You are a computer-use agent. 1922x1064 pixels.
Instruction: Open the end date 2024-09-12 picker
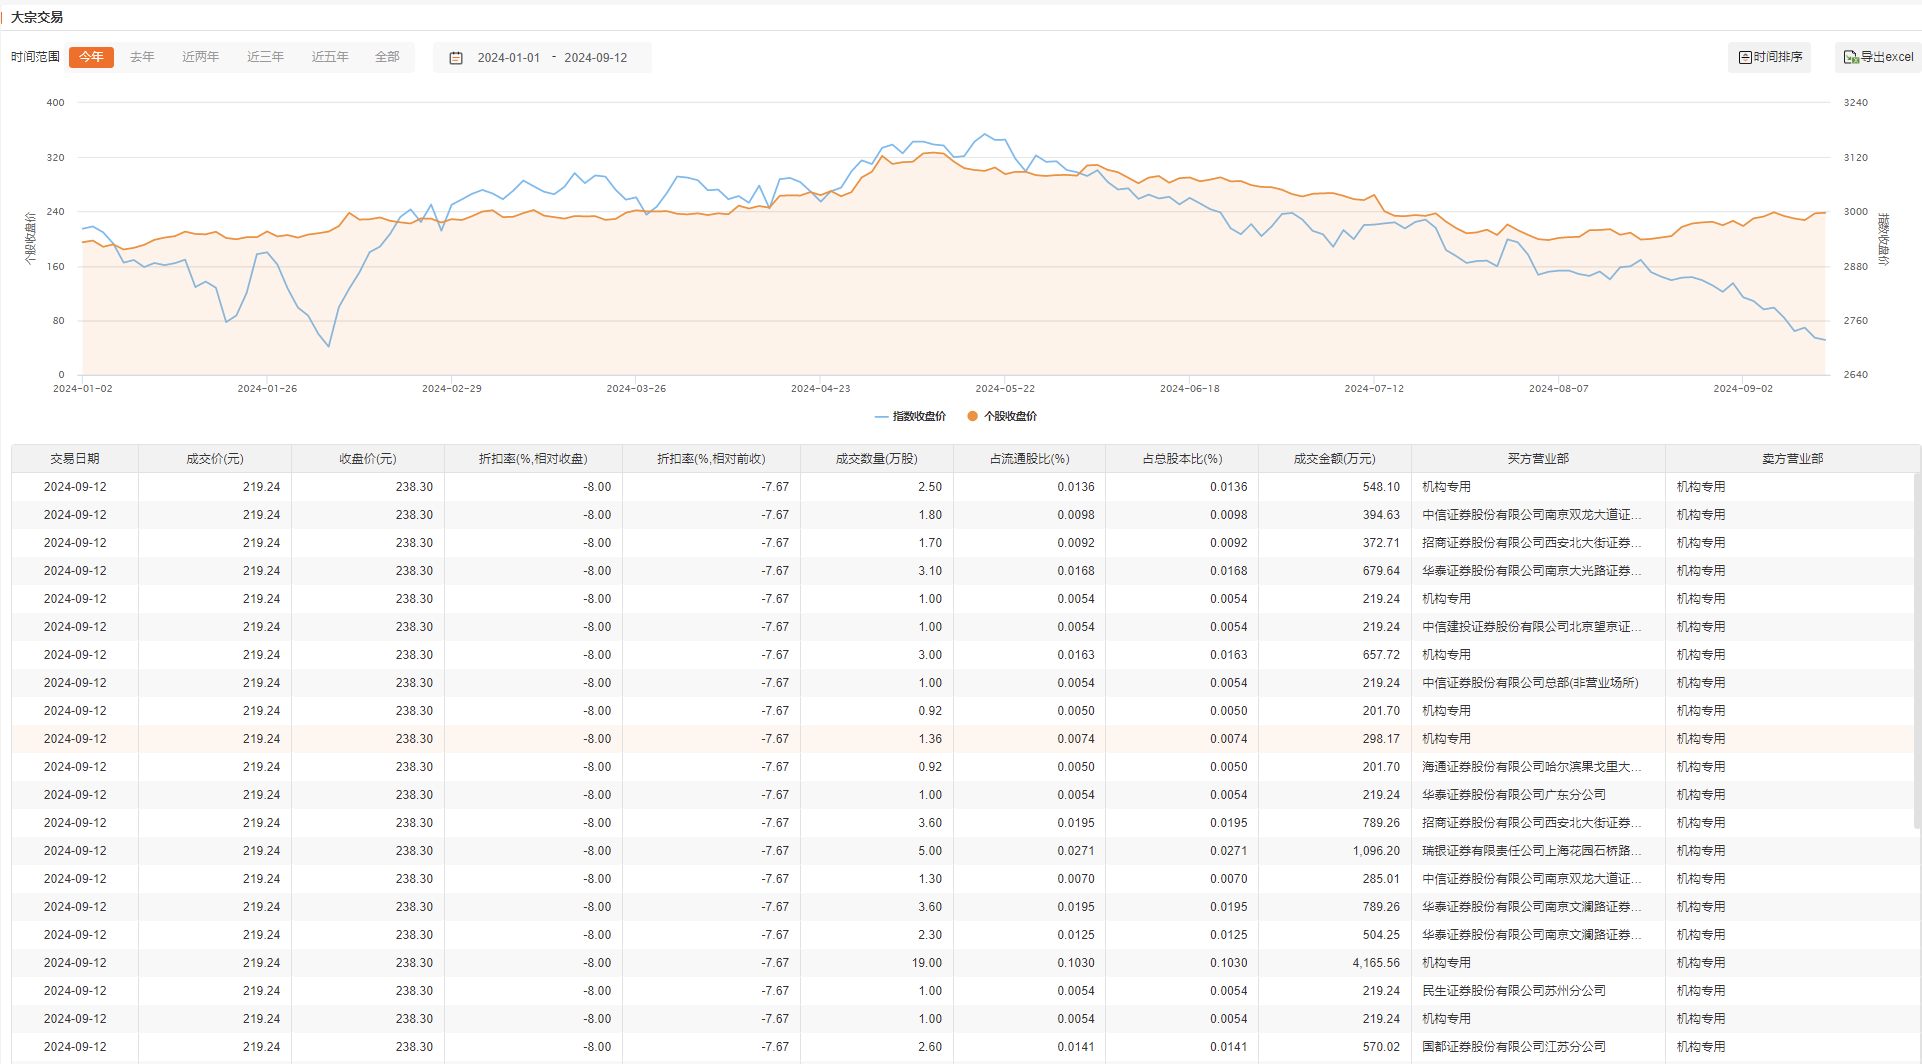point(596,58)
